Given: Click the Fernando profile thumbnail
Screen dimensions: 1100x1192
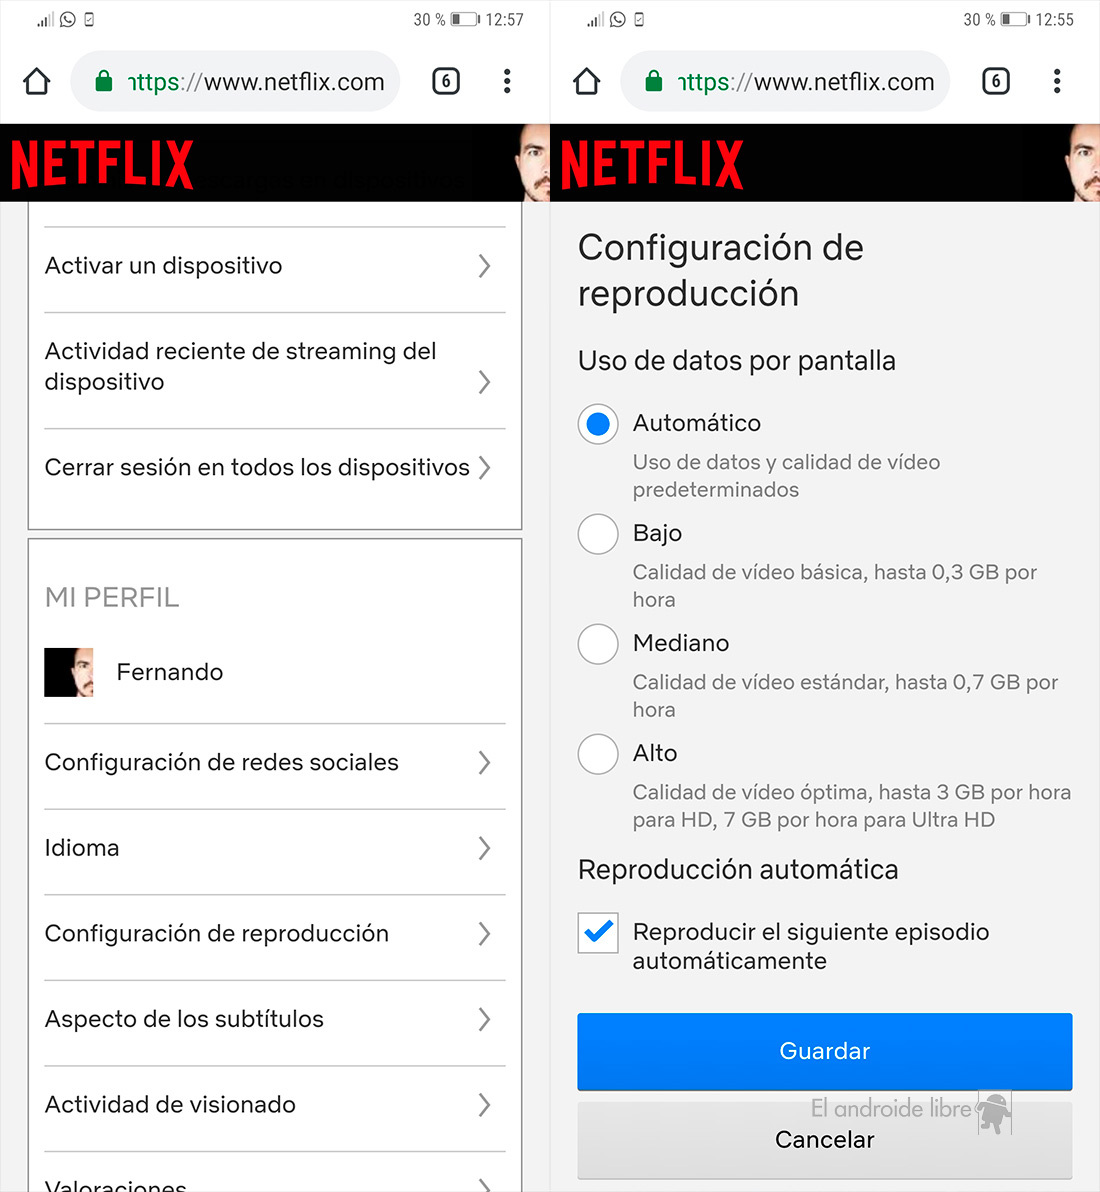Looking at the screenshot, I should point(68,672).
